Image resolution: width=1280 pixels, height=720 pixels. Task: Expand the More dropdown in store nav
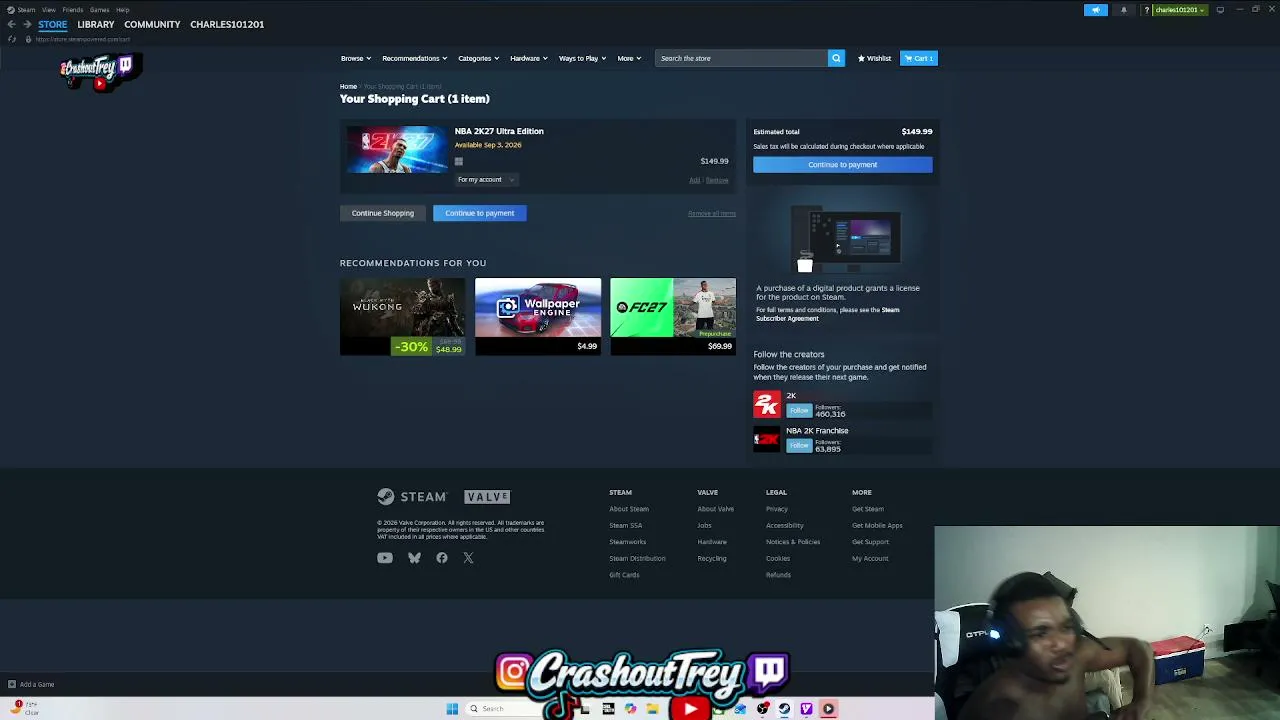click(629, 58)
